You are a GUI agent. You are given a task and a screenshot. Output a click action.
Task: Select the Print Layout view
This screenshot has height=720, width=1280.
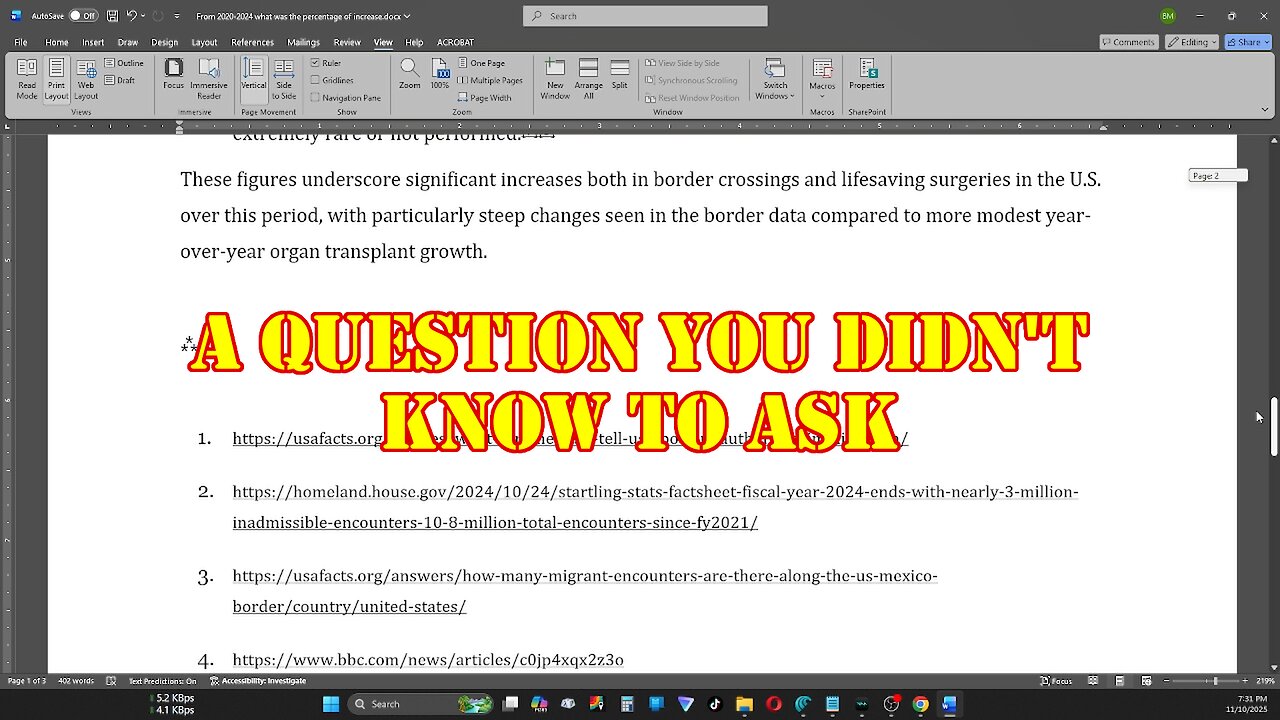click(x=56, y=79)
